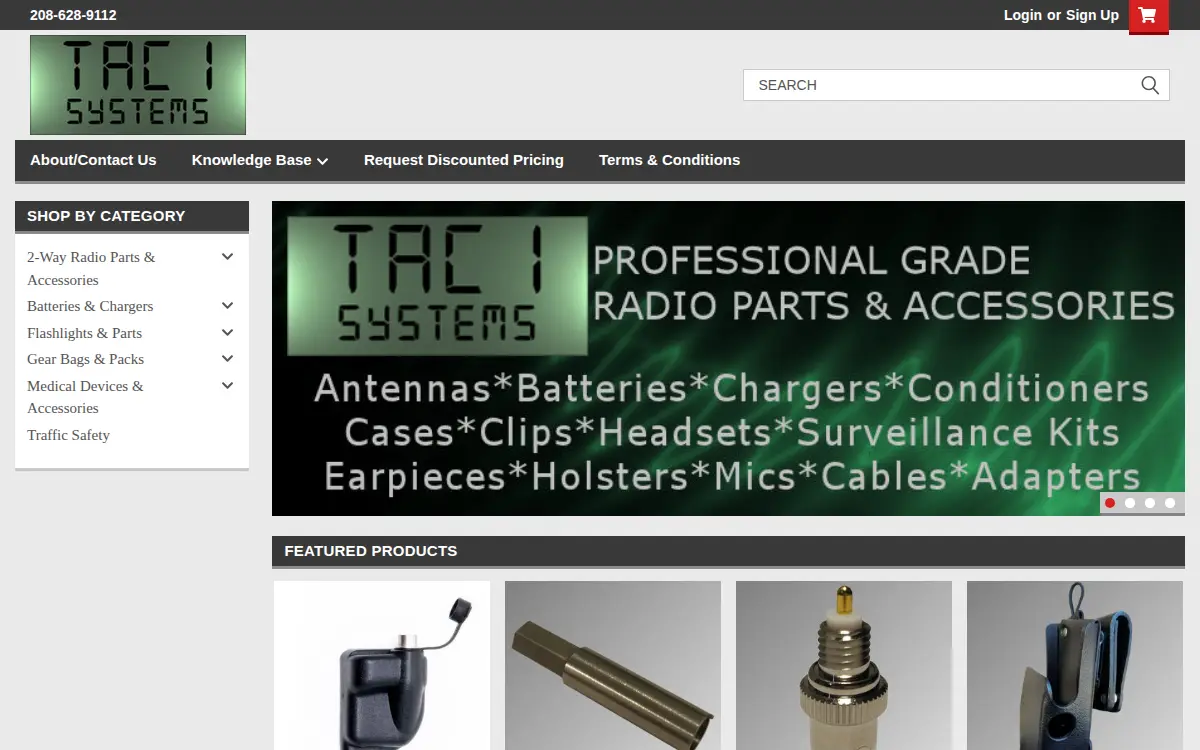Click the Sign Up link
The width and height of the screenshot is (1200, 750).
1092,15
